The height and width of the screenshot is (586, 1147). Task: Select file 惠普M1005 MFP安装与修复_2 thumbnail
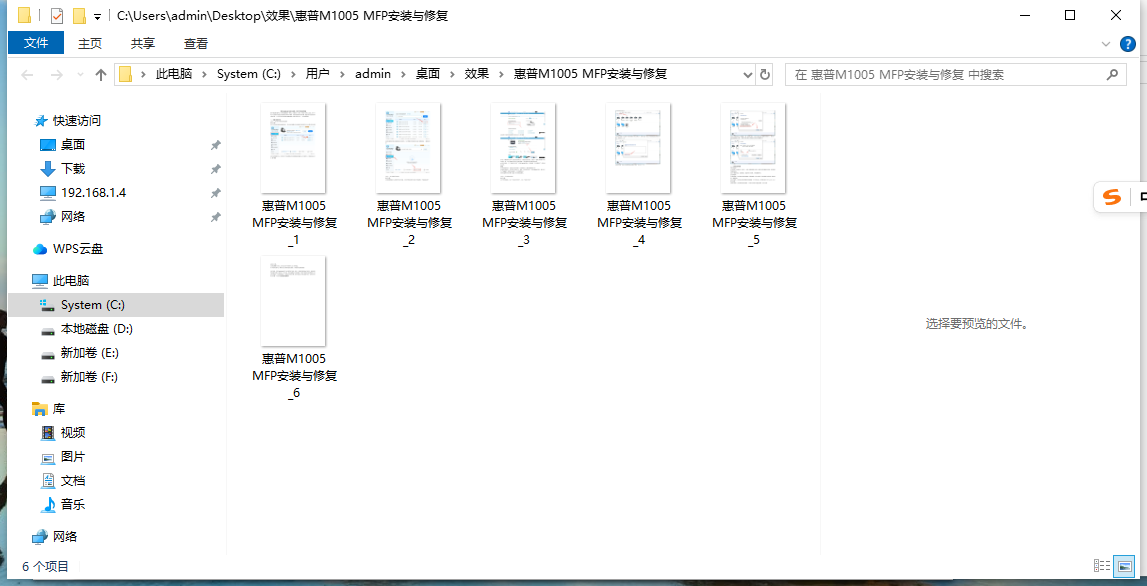click(408, 148)
